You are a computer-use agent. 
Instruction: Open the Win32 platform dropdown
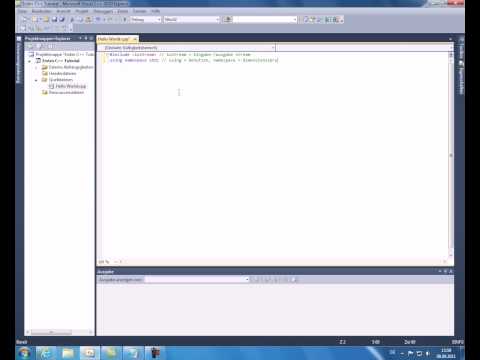pyautogui.click(x=192, y=20)
